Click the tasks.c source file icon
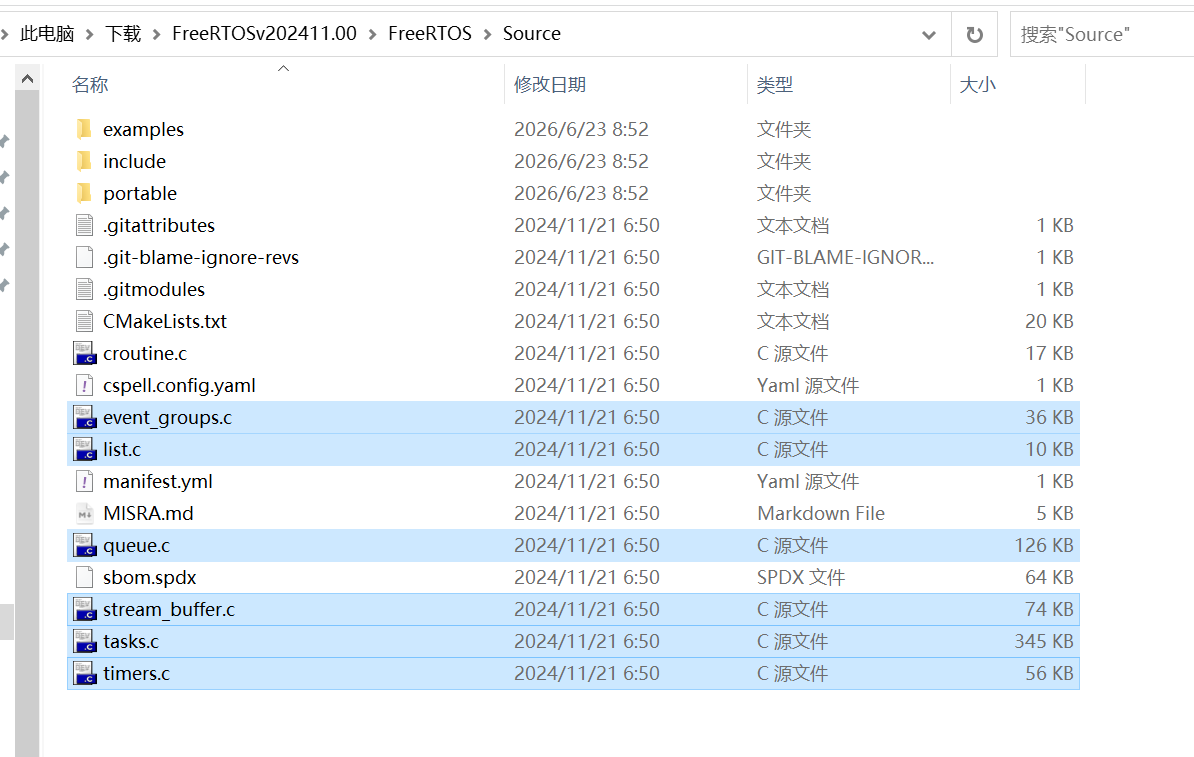This screenshot has height=757, width=1194. (85, 641)
